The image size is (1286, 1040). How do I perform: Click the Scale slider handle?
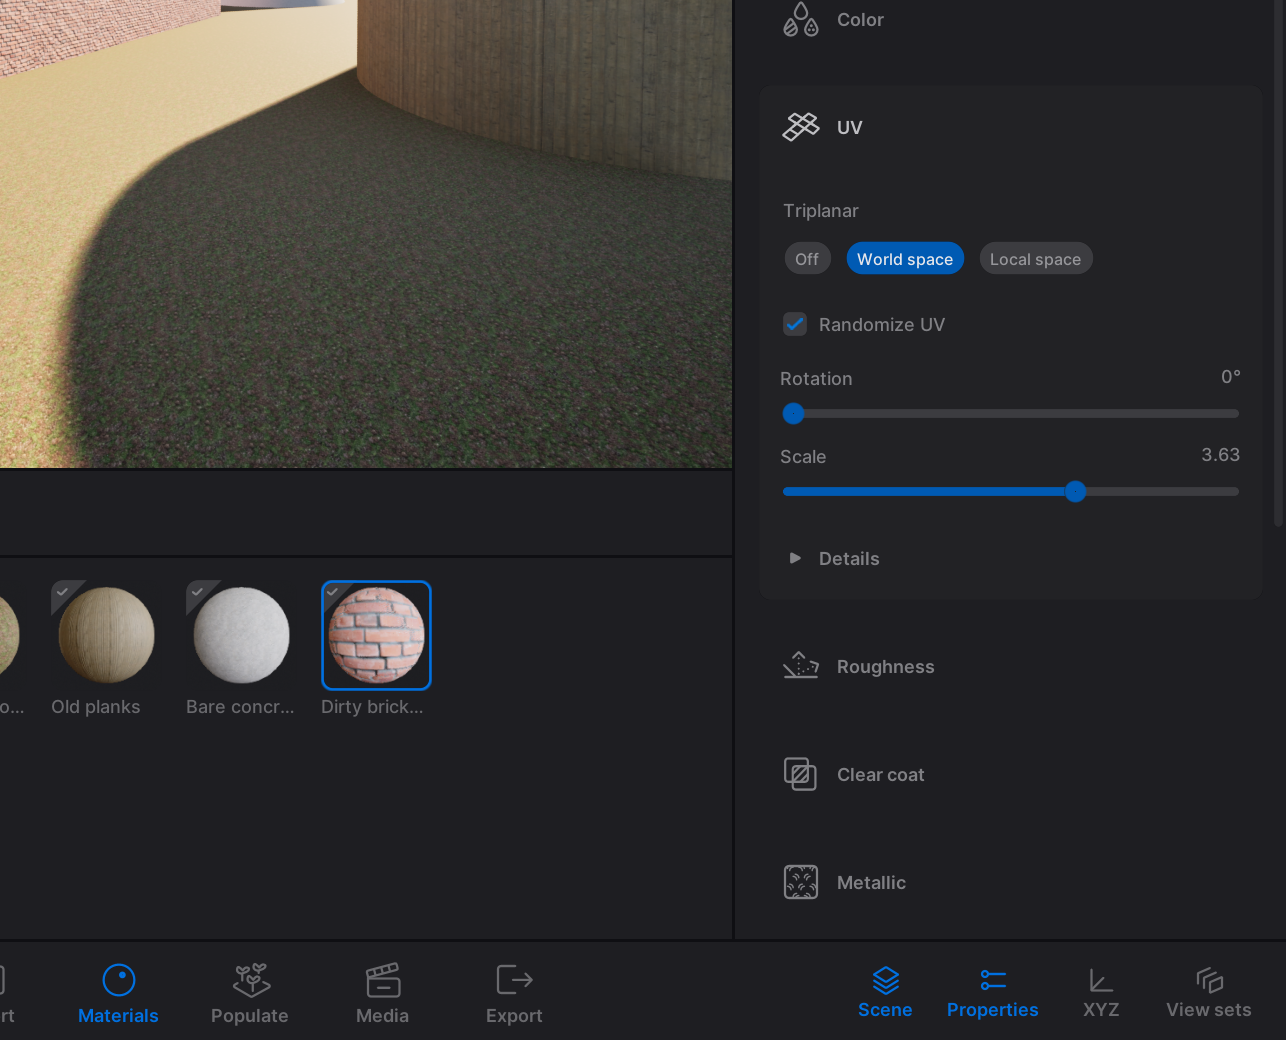click(1075, 491)
